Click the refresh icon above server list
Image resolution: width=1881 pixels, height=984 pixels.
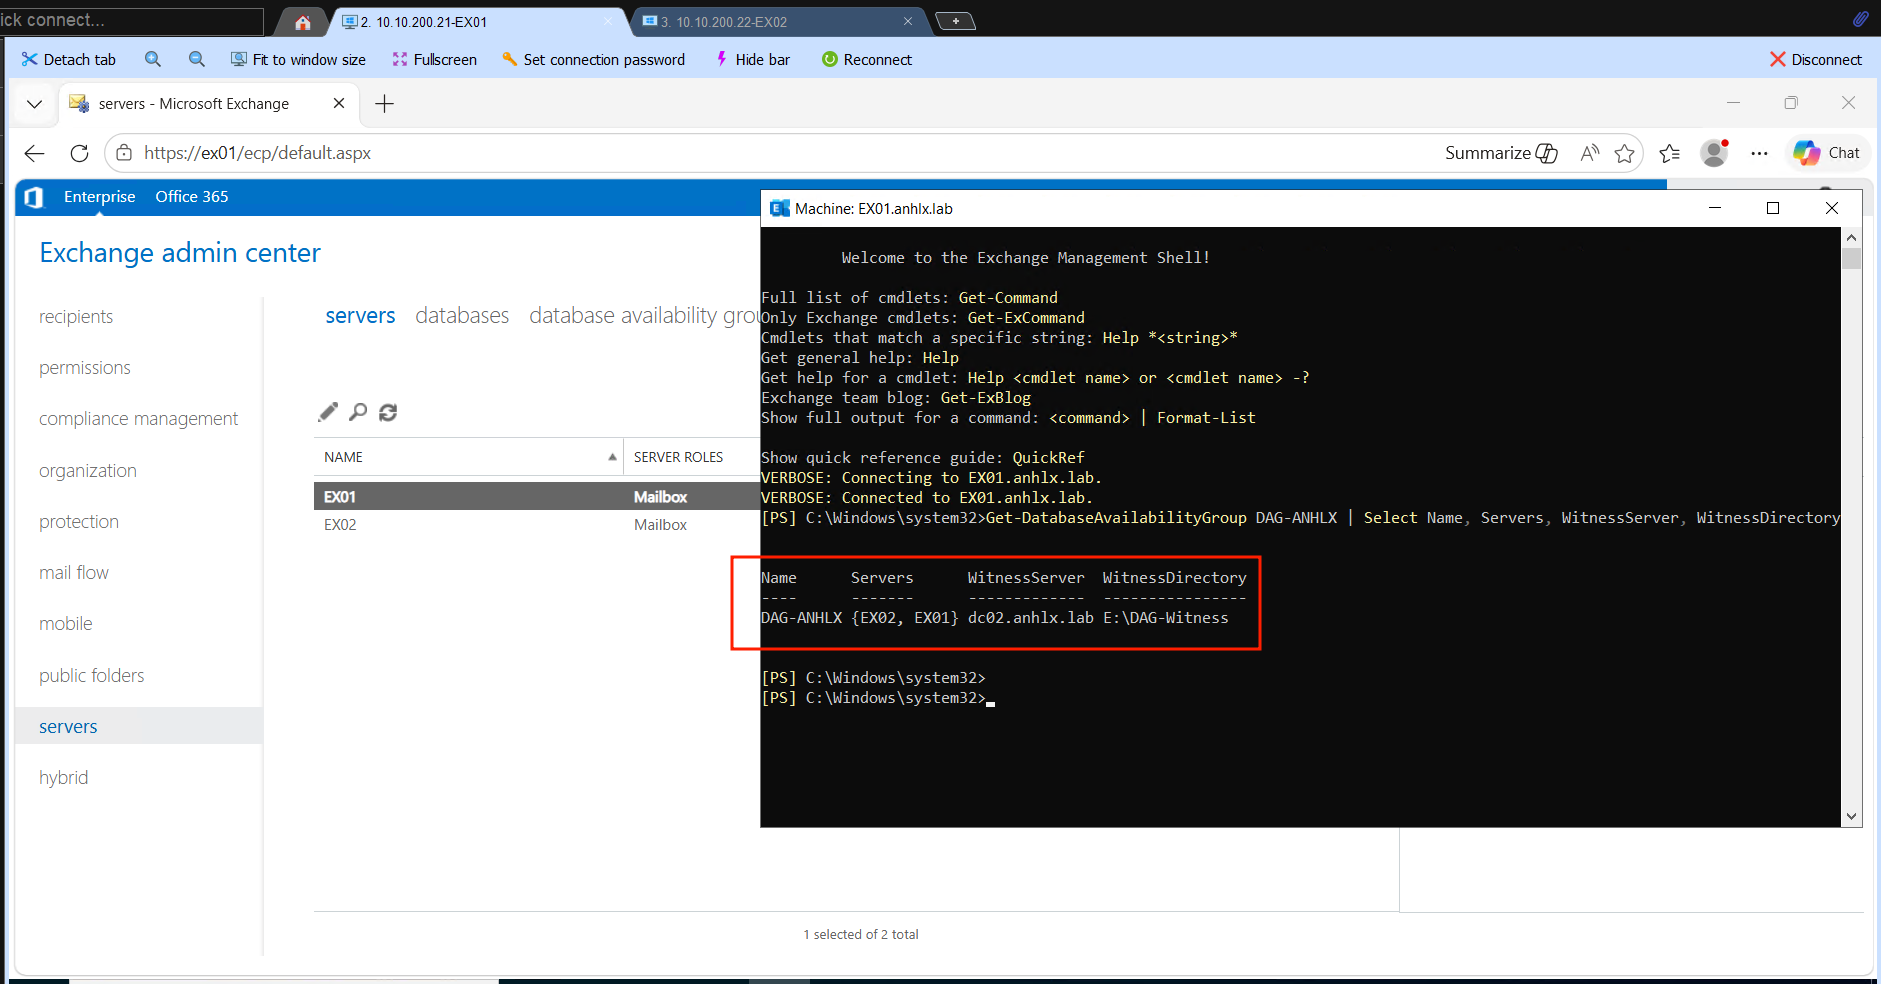click(388, 412)
